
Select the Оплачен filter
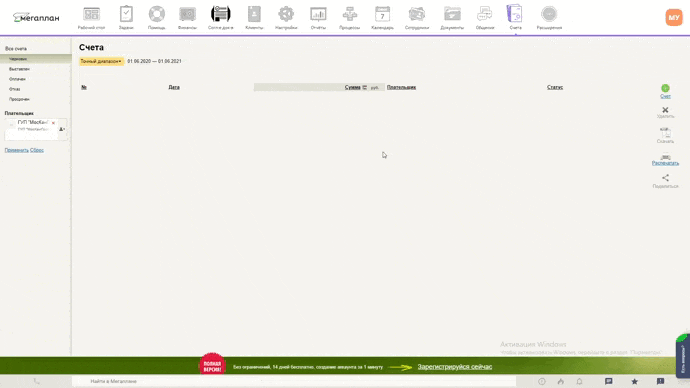click(x=17, y=79)
